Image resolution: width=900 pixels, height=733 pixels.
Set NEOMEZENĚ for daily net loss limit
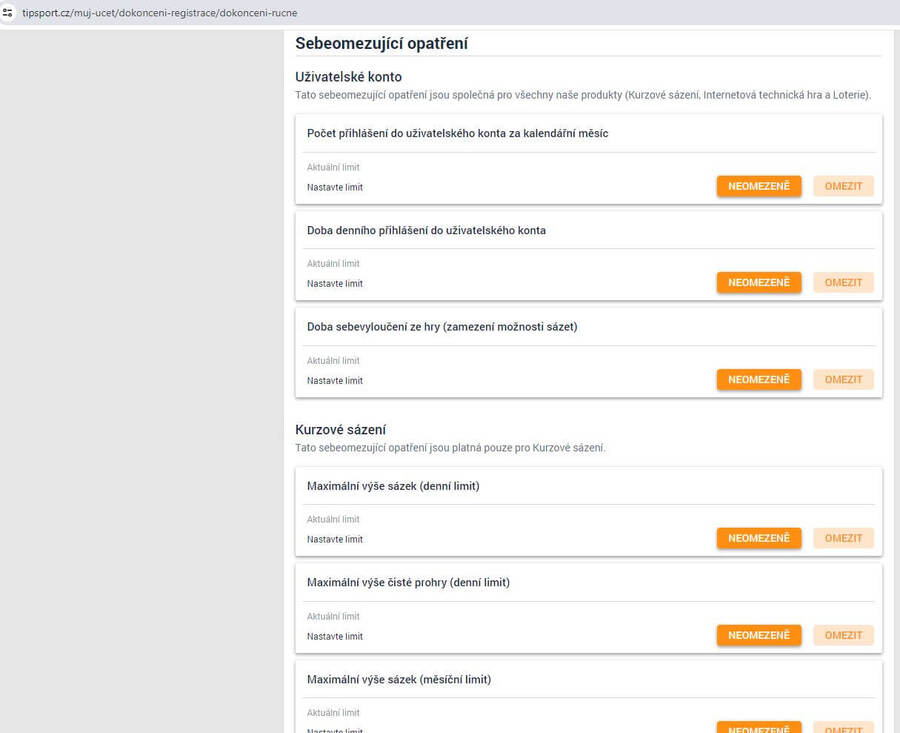pyautogui.click(x=759, y=635)
